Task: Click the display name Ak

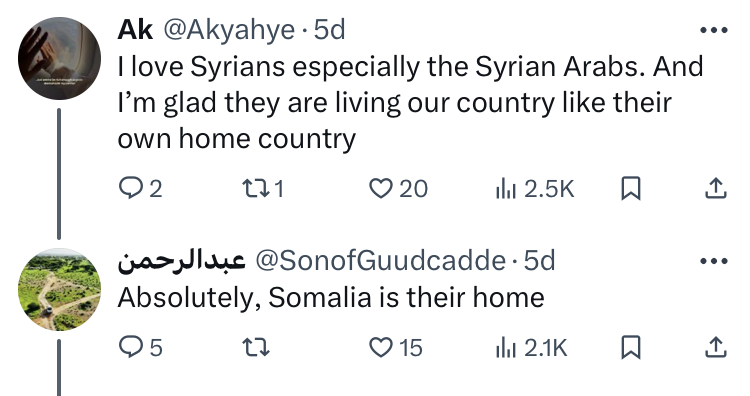Action: click(x=135, y=30)
